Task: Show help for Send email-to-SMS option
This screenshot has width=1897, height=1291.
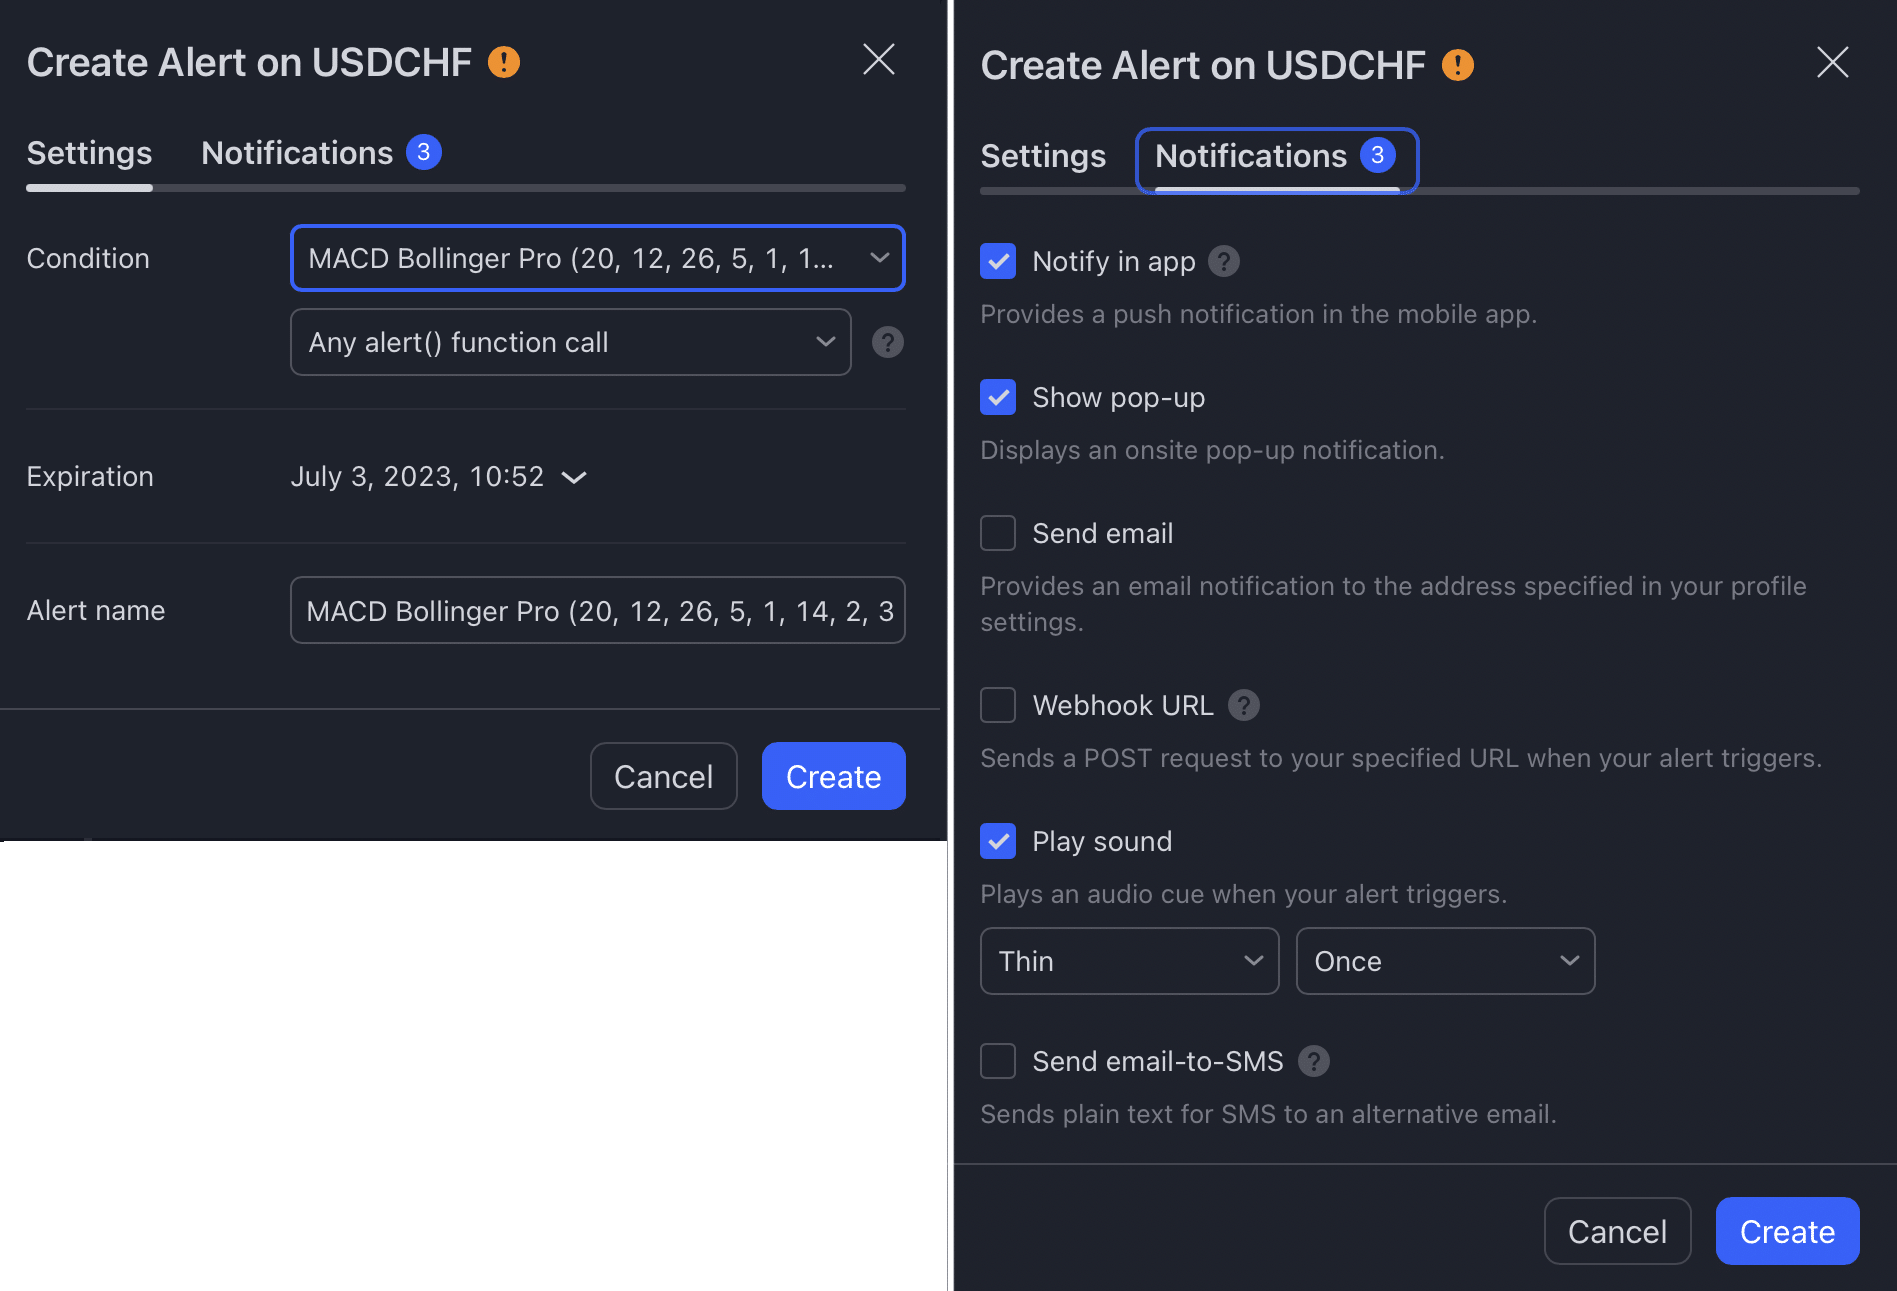Action: click(1314, 1061)
